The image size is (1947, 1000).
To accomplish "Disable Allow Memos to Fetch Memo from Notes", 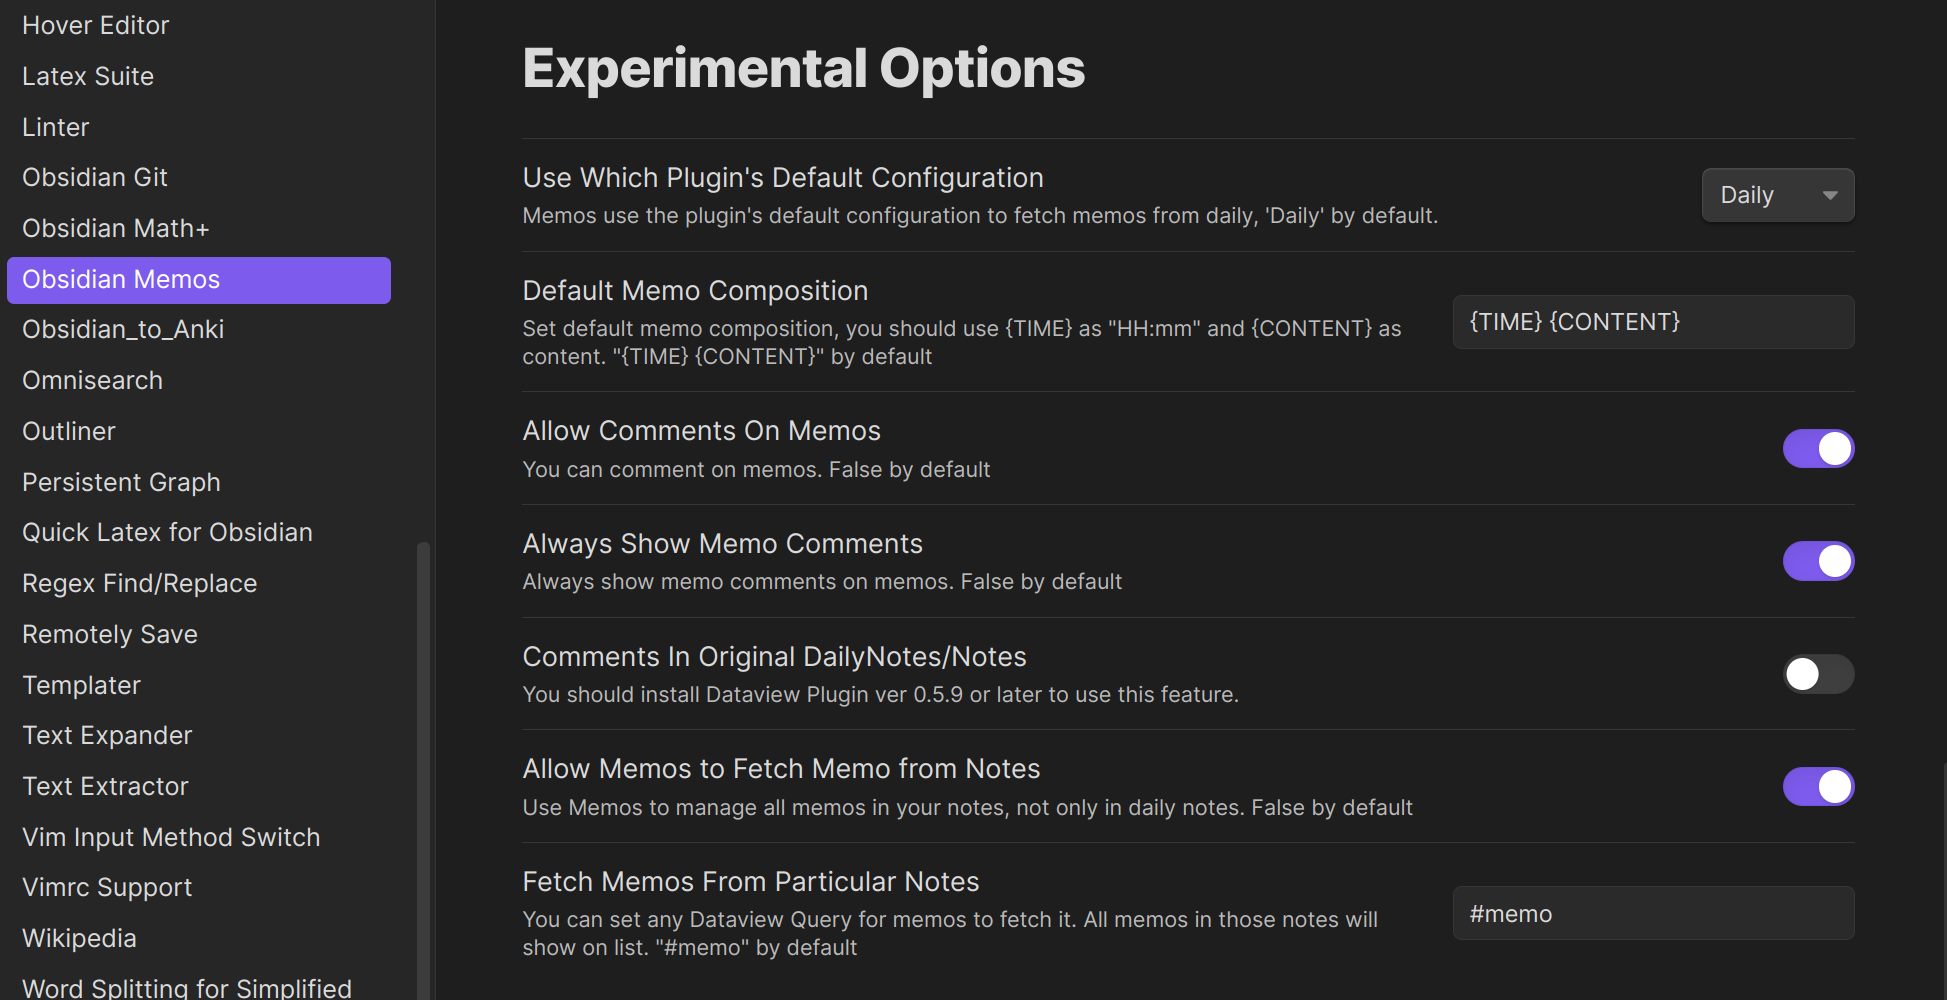I will point(1818,787).
